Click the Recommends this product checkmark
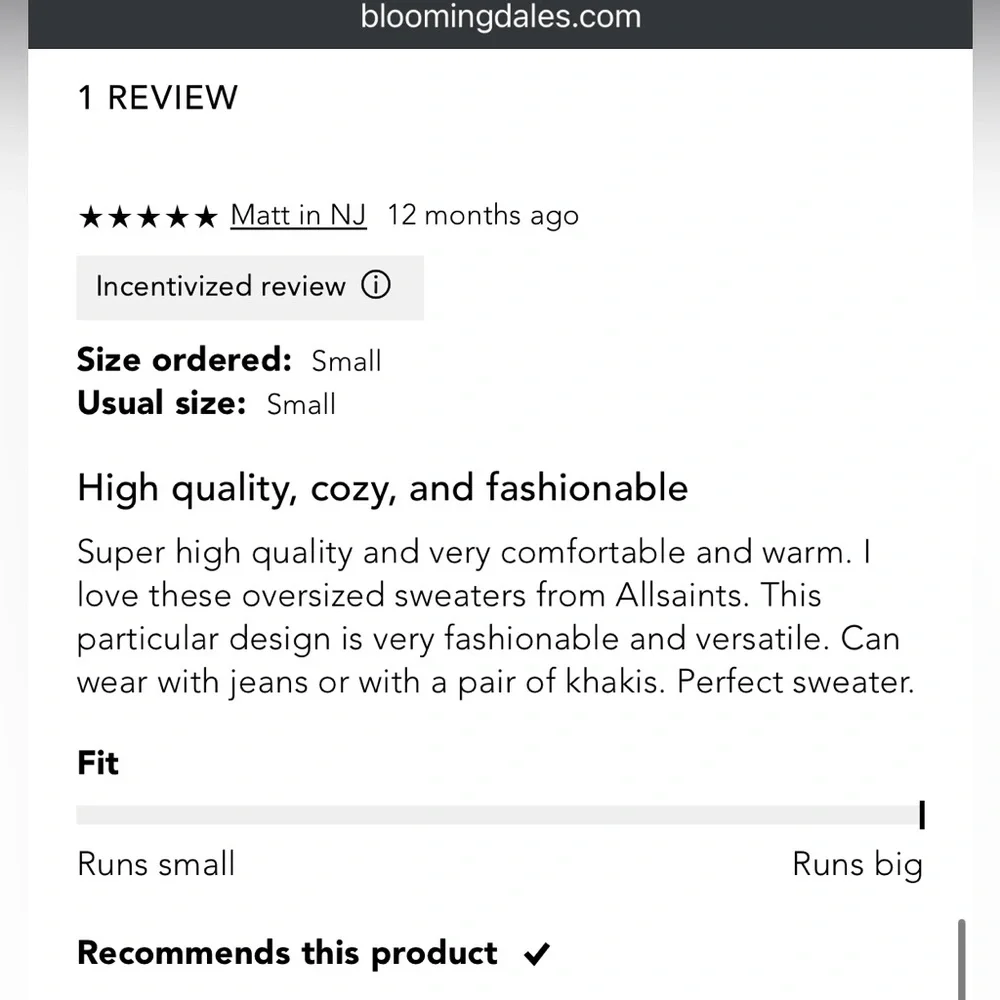The width and height of the screenshot is (1000, 1000). (x=536, y=954)
